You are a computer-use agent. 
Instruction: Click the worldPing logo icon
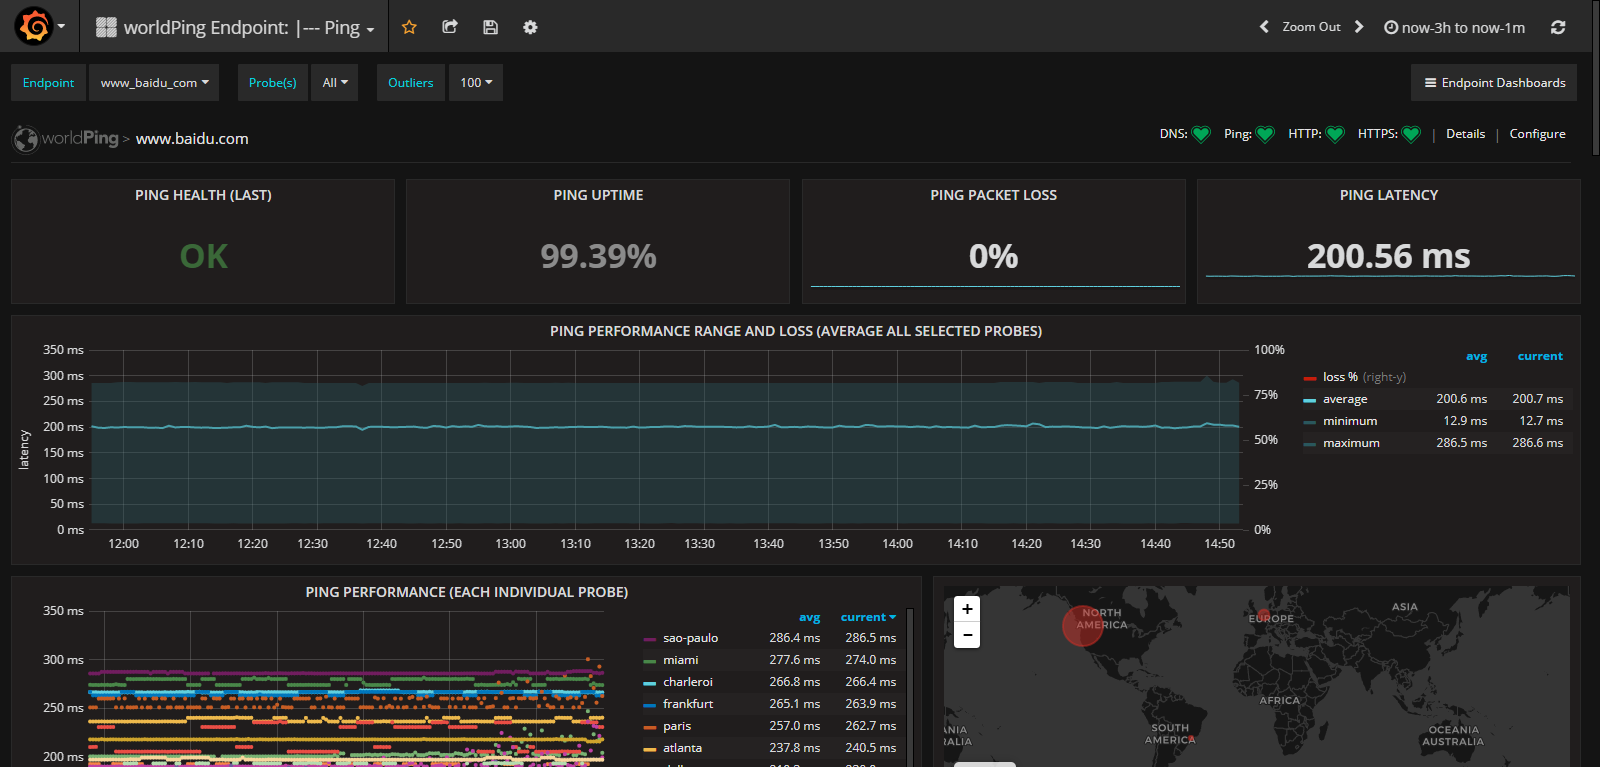tap(25, 139)
